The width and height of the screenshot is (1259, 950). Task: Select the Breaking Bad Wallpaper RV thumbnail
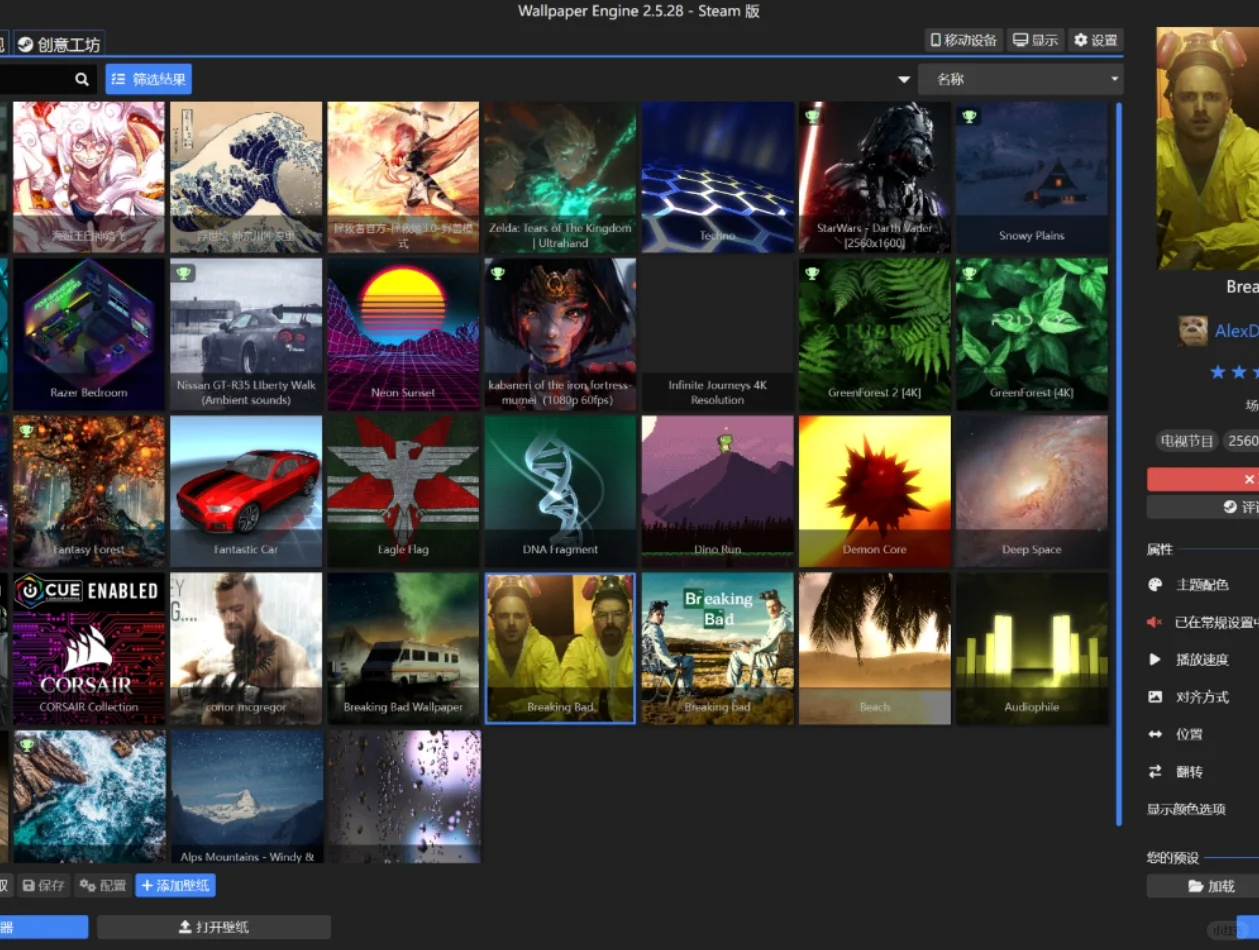point(404,648)
